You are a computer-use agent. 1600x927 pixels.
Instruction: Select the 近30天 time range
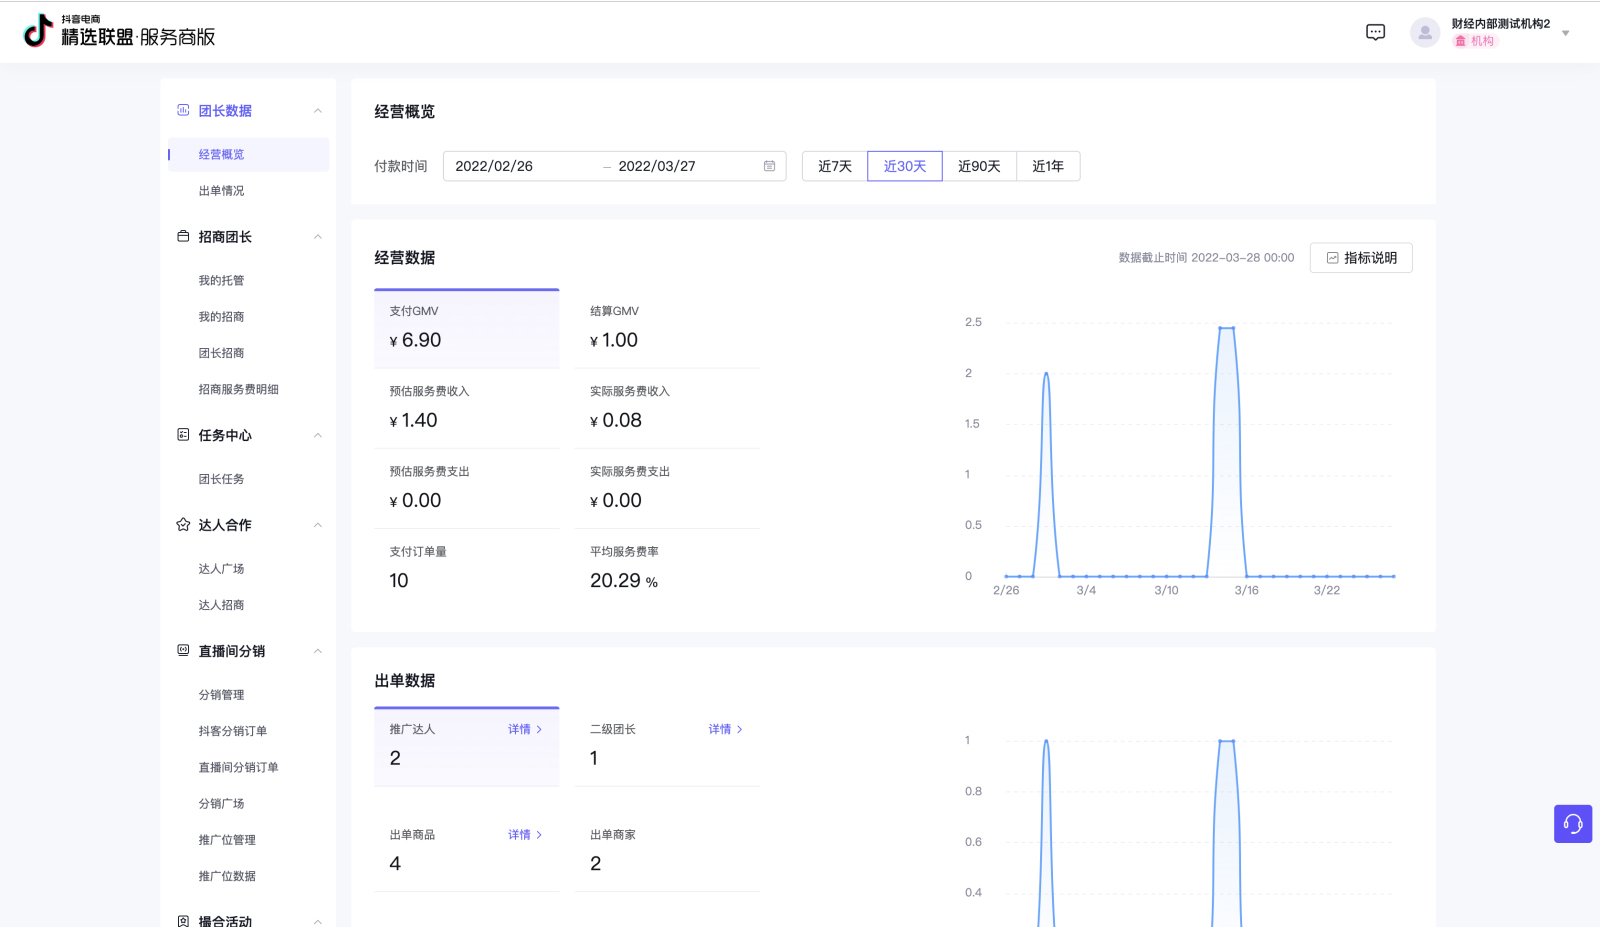[905, 166]
